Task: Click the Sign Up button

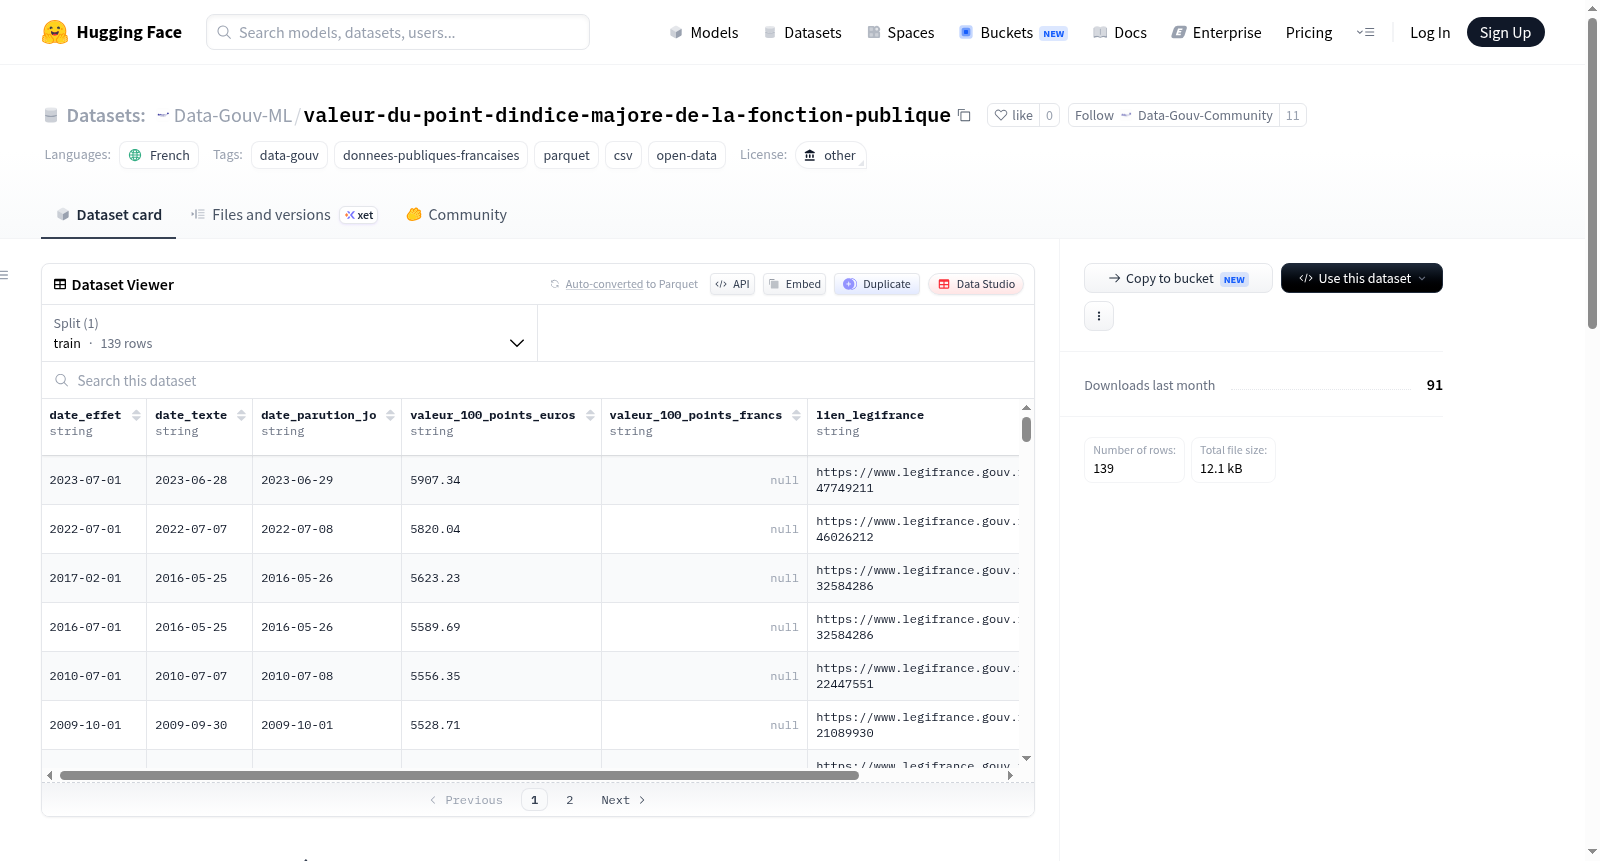Action: coord(1505,32)
